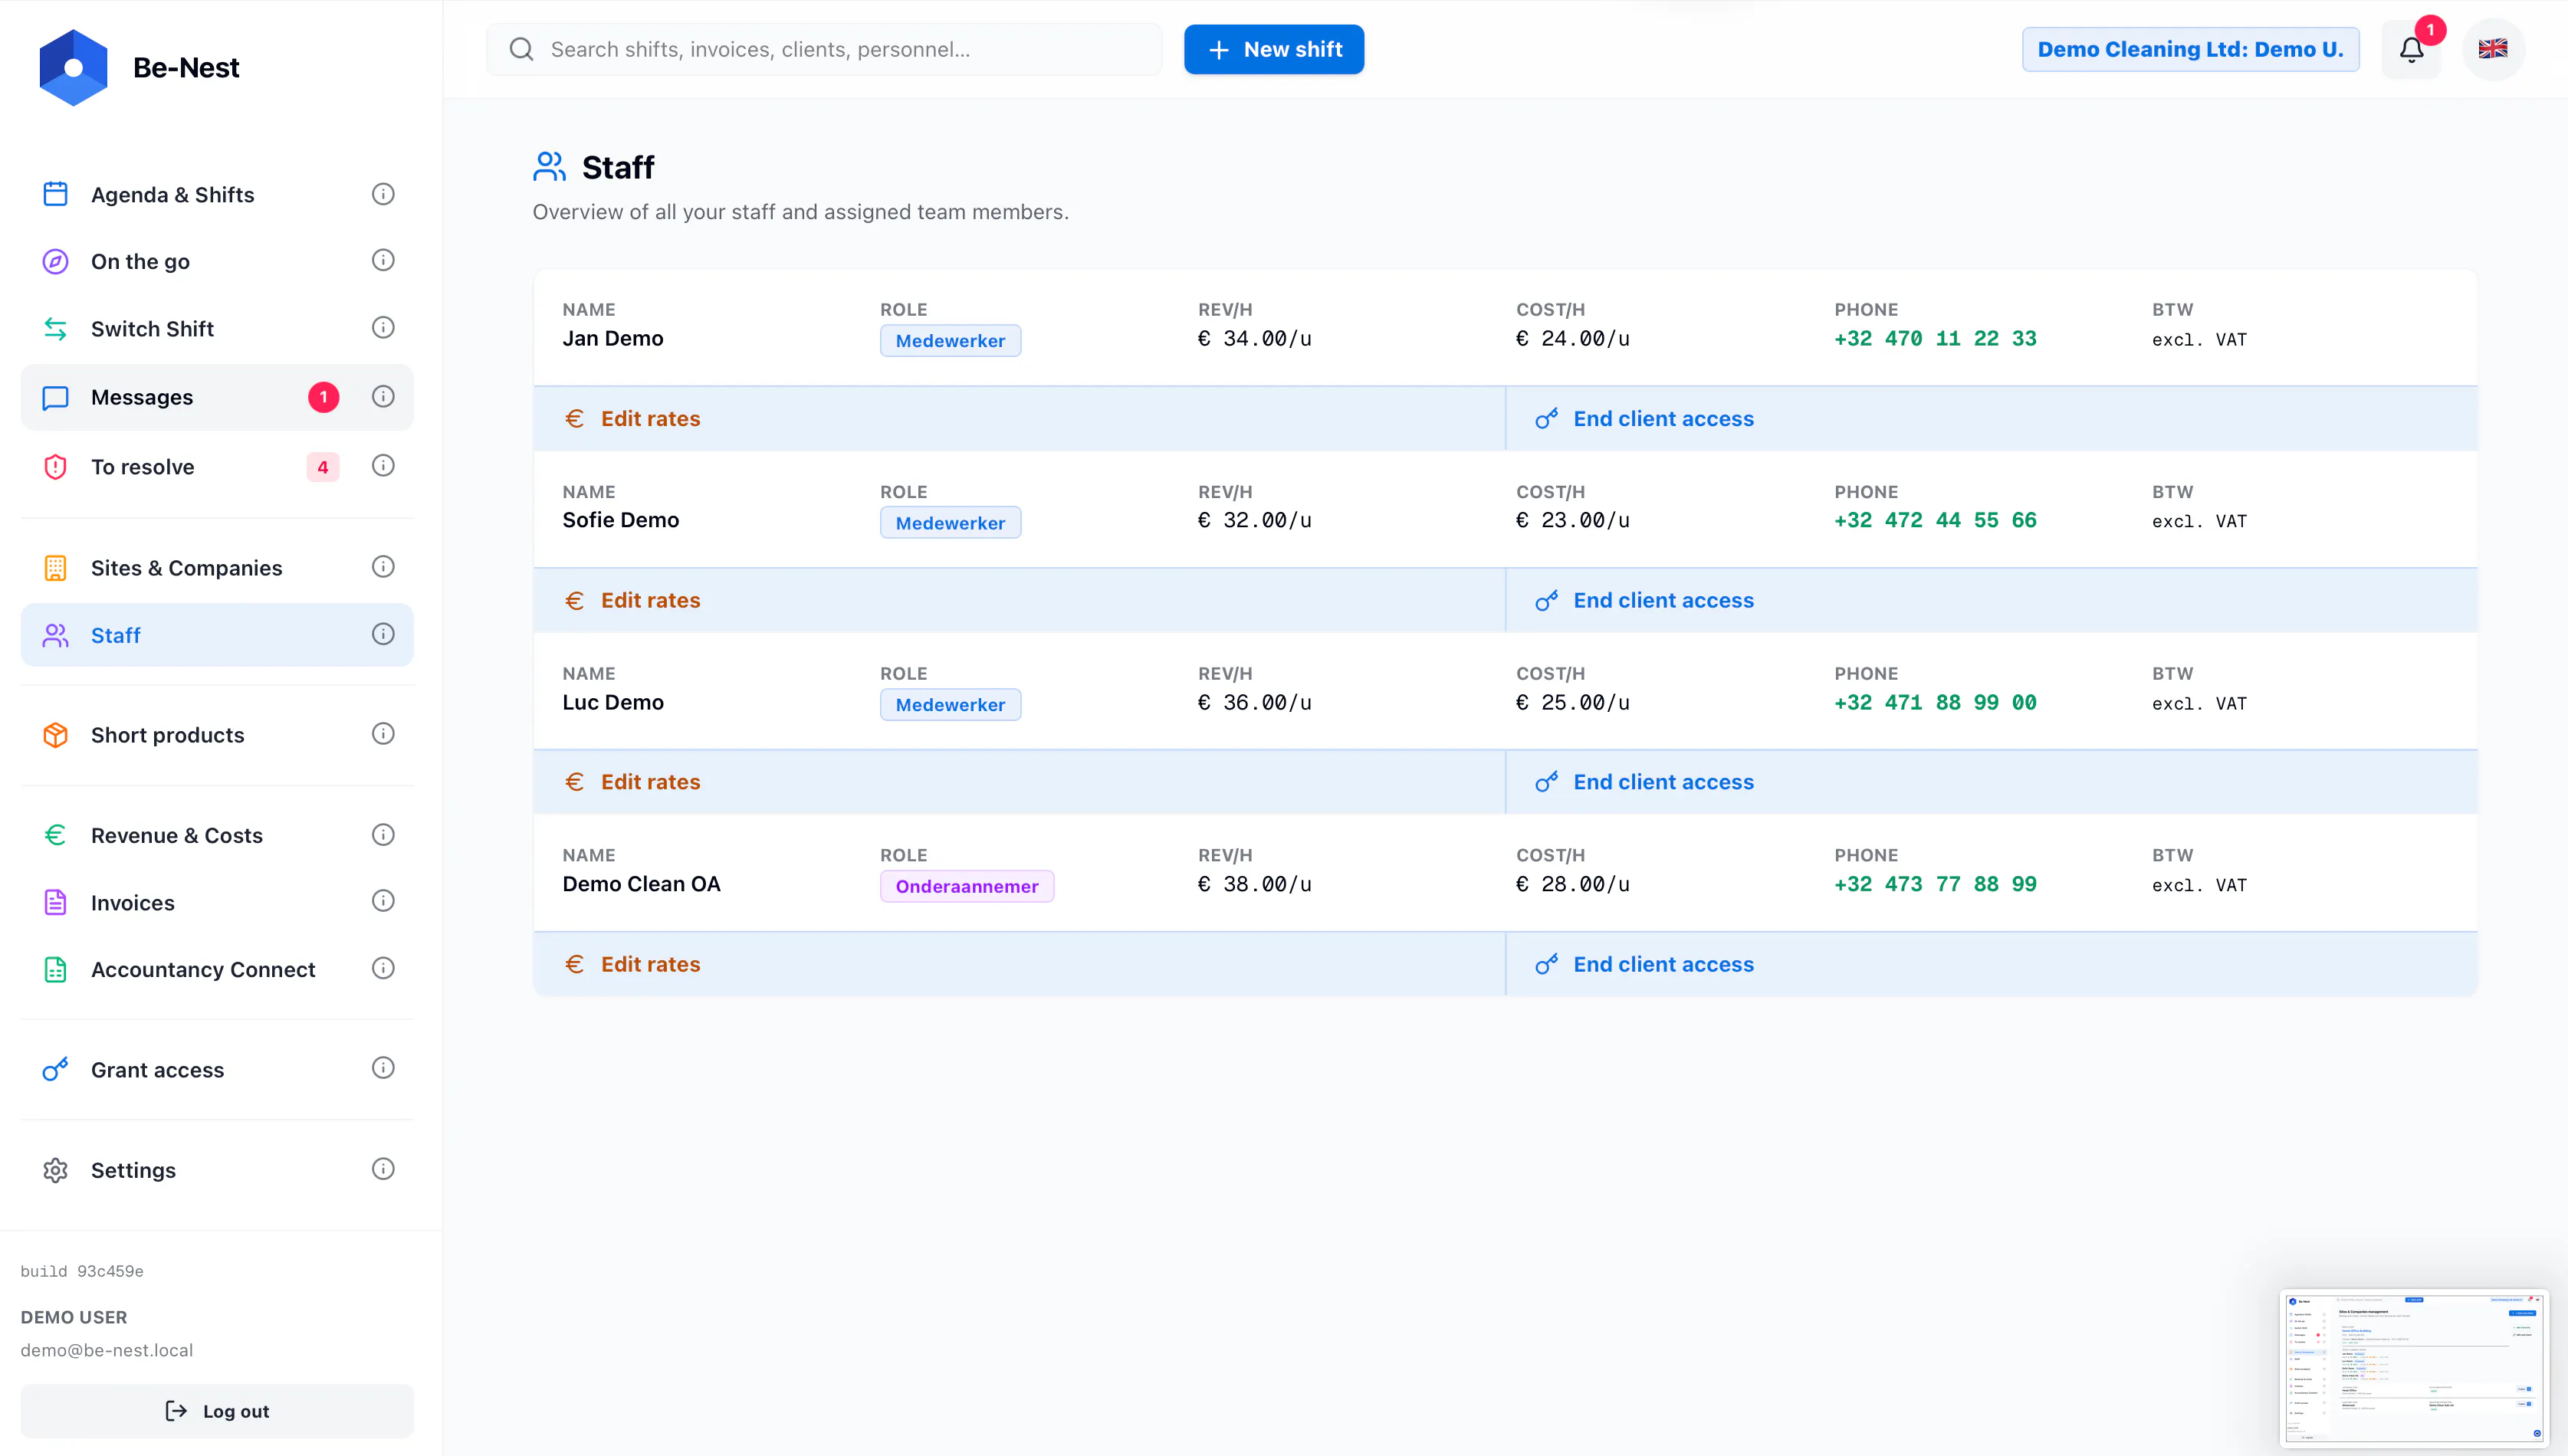The width and height of the screenshot is (2568, 1456).
Task: Click Demo Cleaning Ltd account button
Action: (2190, 49)
